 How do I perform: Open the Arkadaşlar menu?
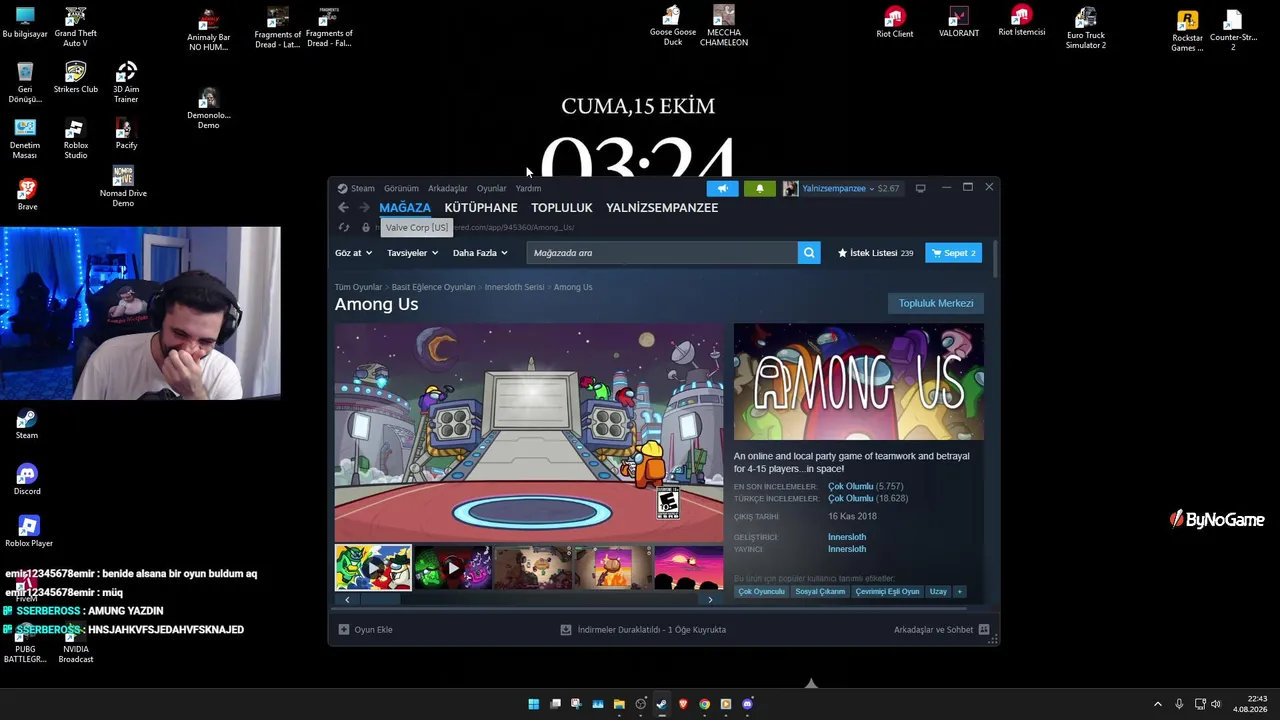click(x=447, y=188)
